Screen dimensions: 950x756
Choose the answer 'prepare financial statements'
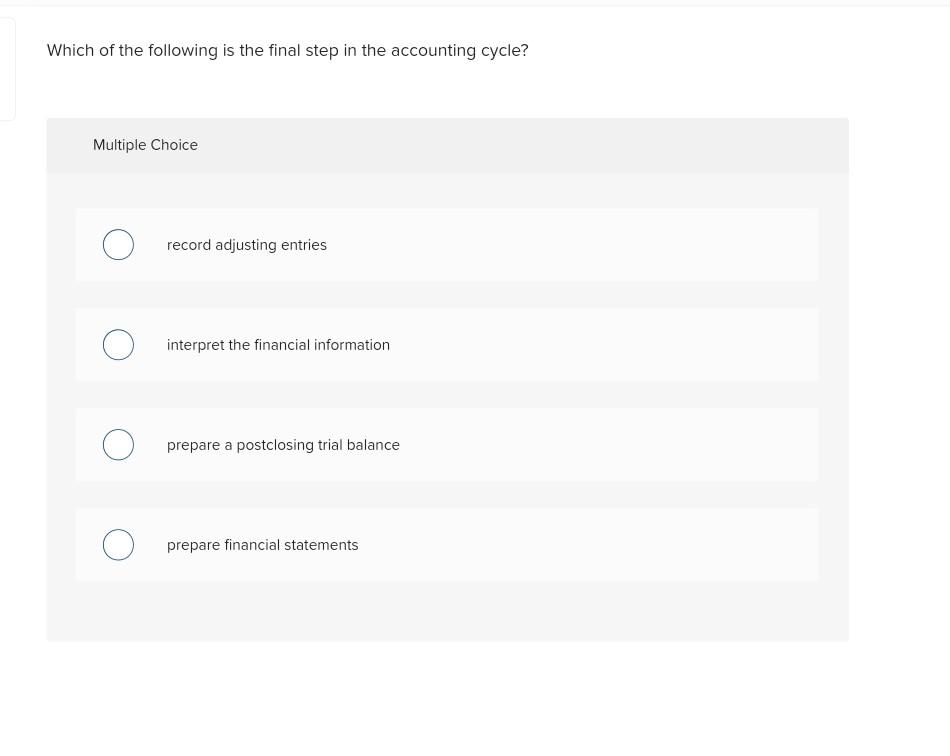[262, 544]
